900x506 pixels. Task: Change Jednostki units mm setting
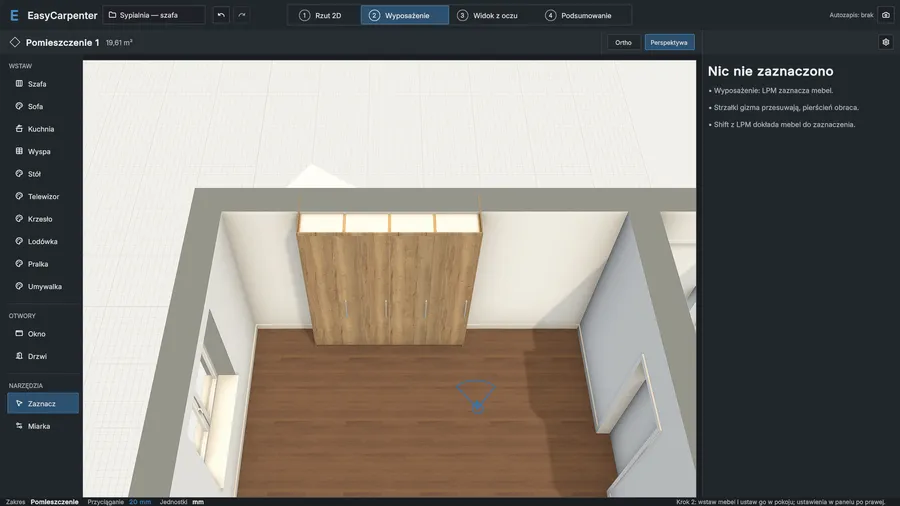pyautogui.click(x=198, y=502)
